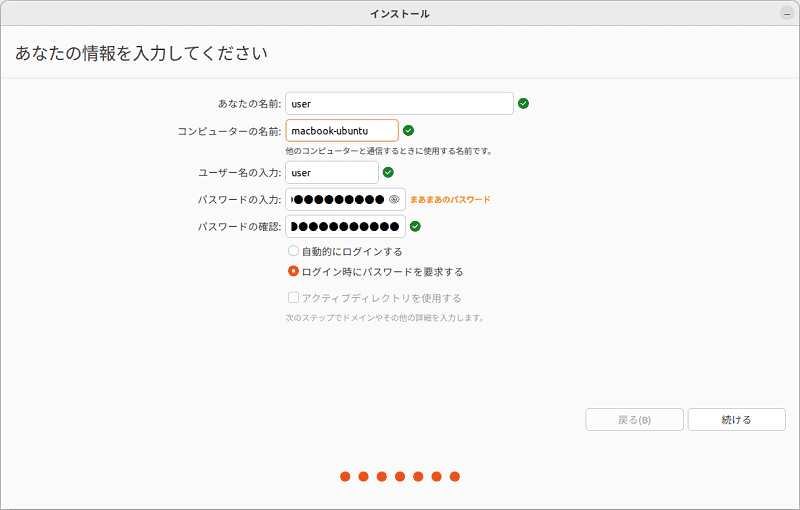Click the あなたの情報を入力してください heading
Image resolution: width=800 pixels, height=510 pixels.
click(141, 53)
